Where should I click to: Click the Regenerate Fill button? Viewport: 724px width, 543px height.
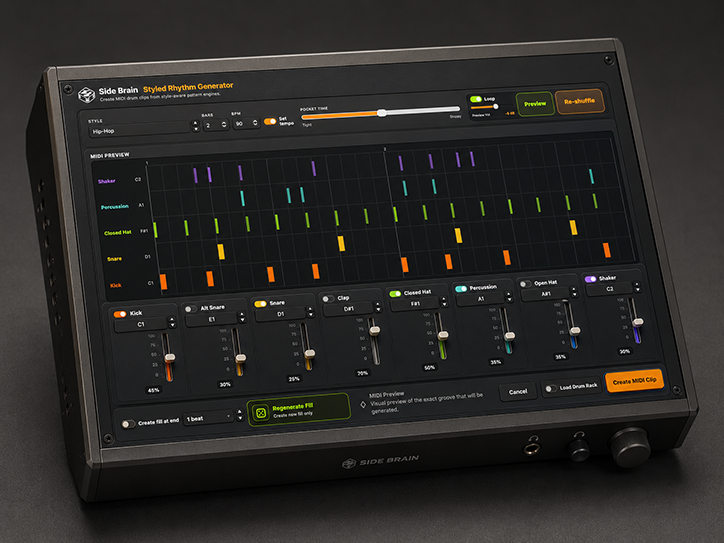[x=299, y=410]
